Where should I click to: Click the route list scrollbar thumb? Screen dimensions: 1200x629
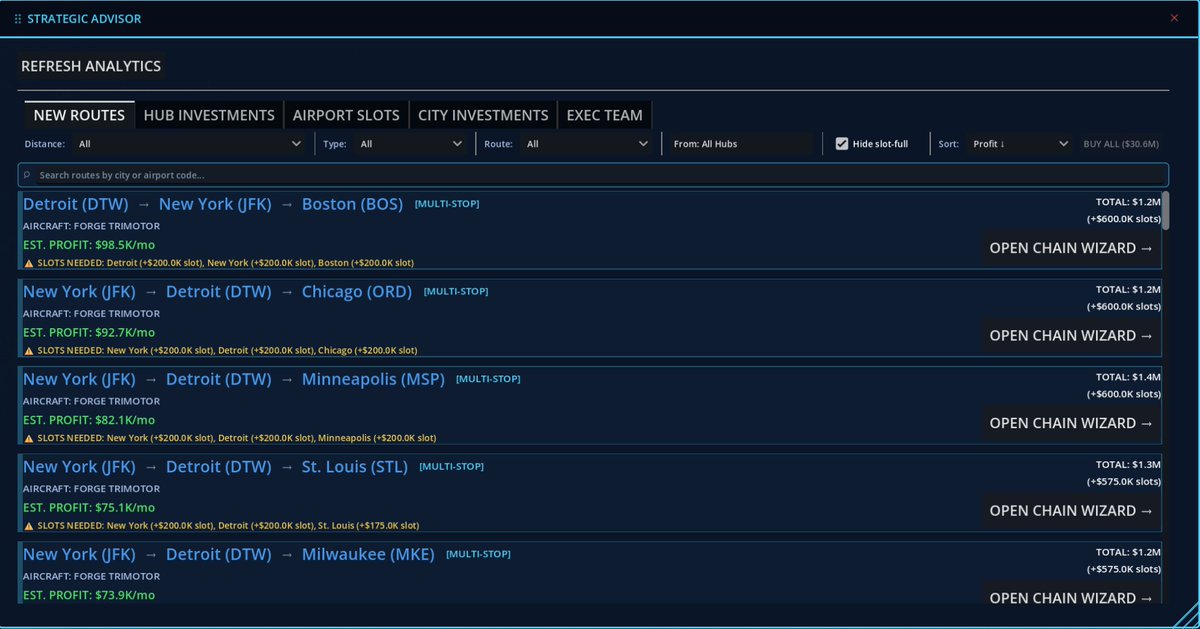1165,210
